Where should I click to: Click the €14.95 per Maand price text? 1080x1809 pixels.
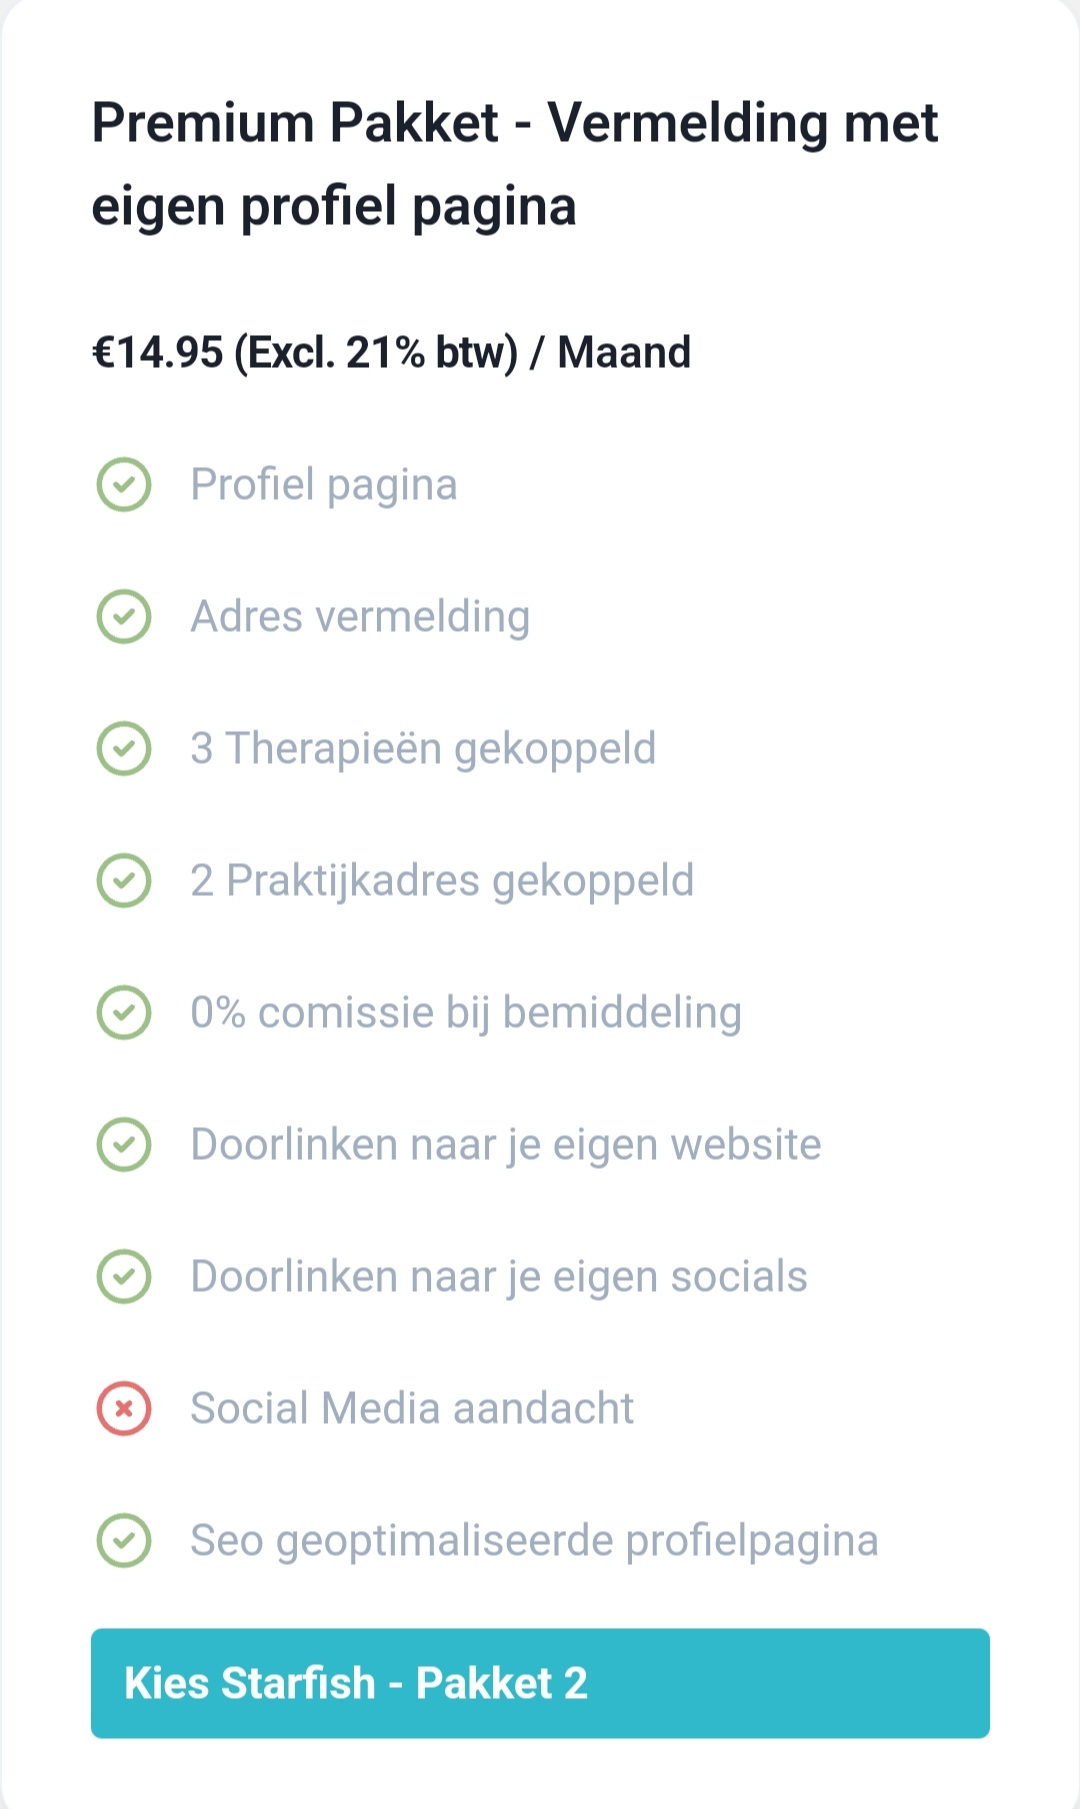pos(391,353)
